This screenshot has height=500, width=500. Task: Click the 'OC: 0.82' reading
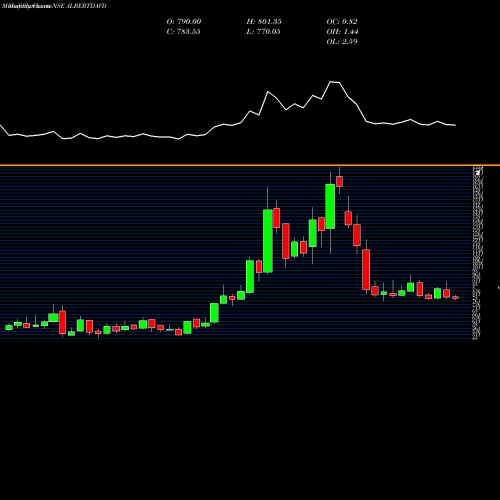[342, 22]
